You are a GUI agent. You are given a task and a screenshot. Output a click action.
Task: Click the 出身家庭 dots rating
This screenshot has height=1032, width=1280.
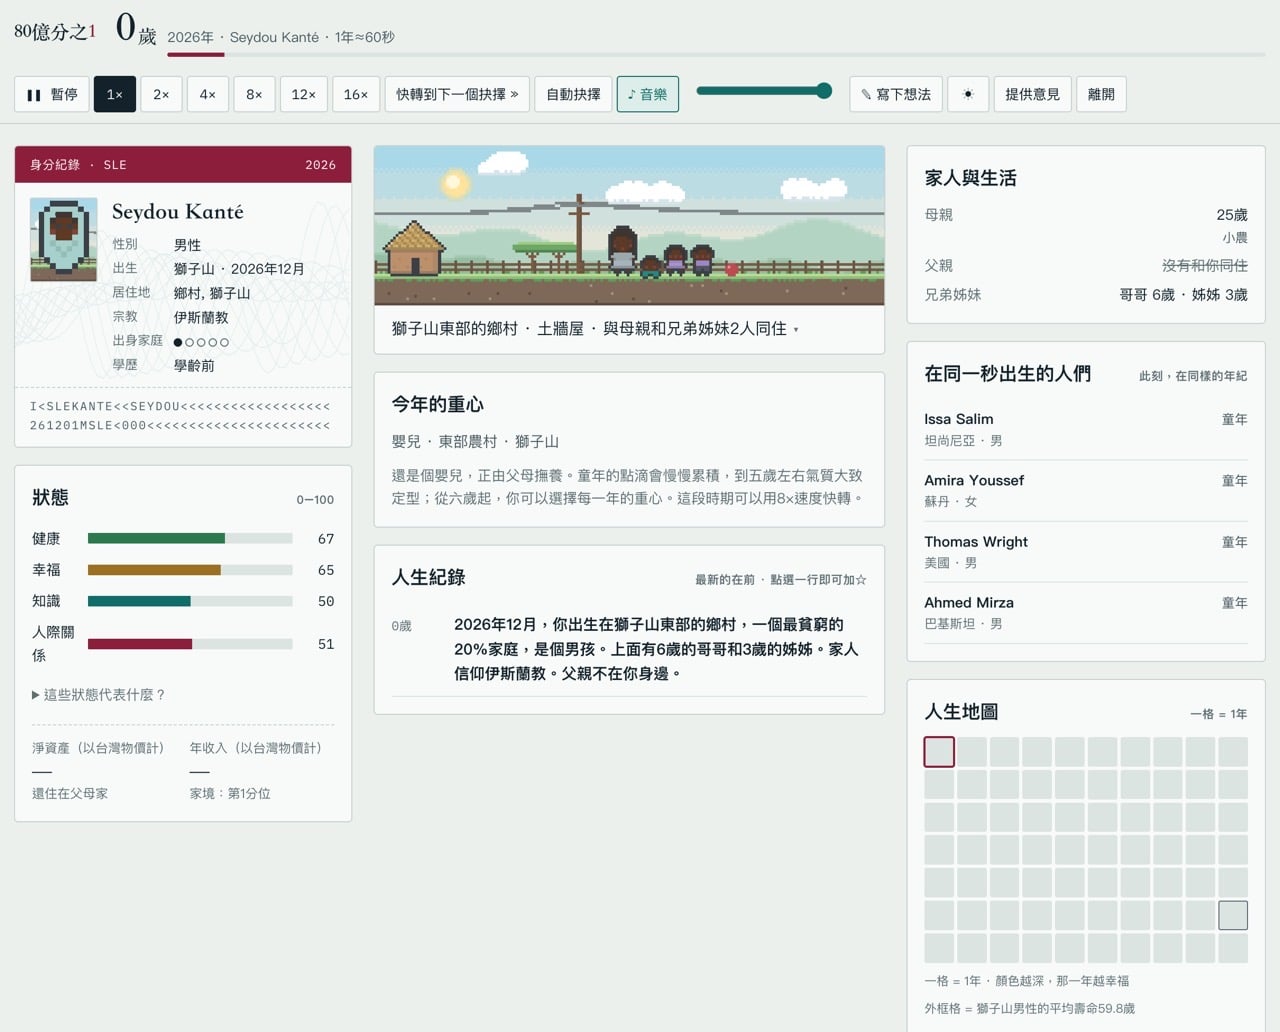pyautogui.click(x=201, y=342)
